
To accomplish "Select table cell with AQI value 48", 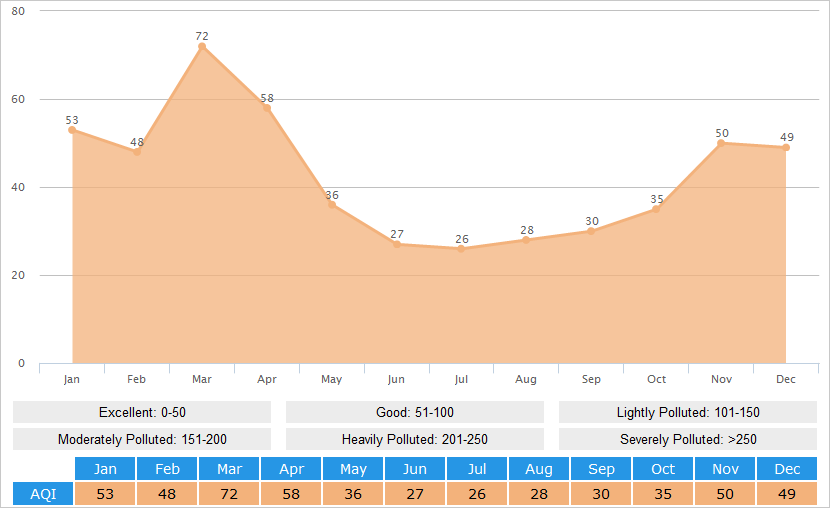I will point(167,494).
